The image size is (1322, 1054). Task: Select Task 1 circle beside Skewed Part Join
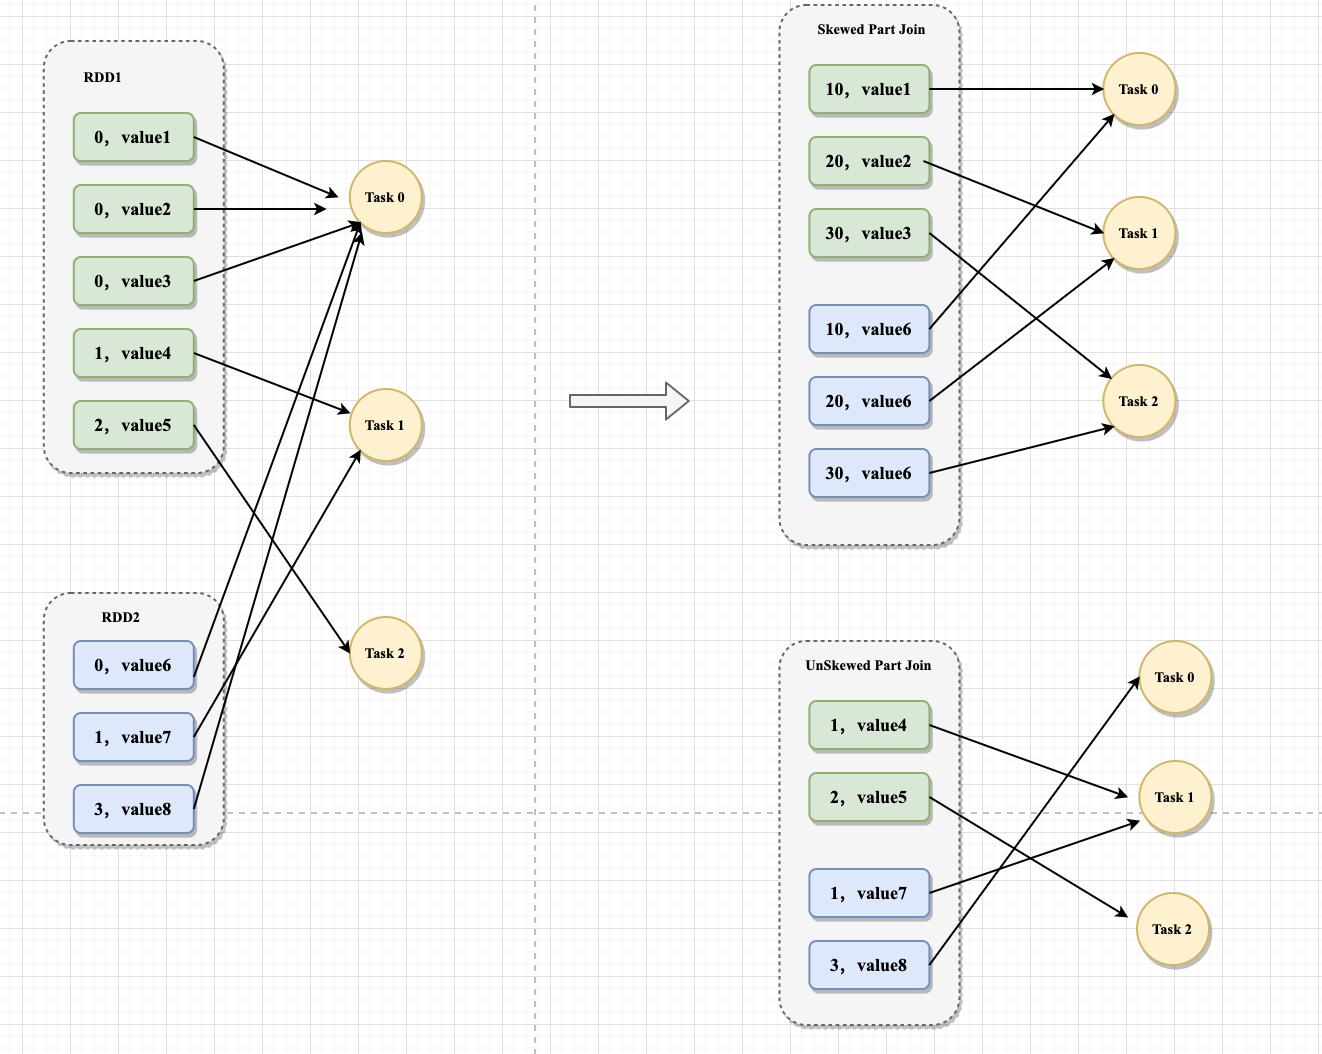pos(1139,233)
